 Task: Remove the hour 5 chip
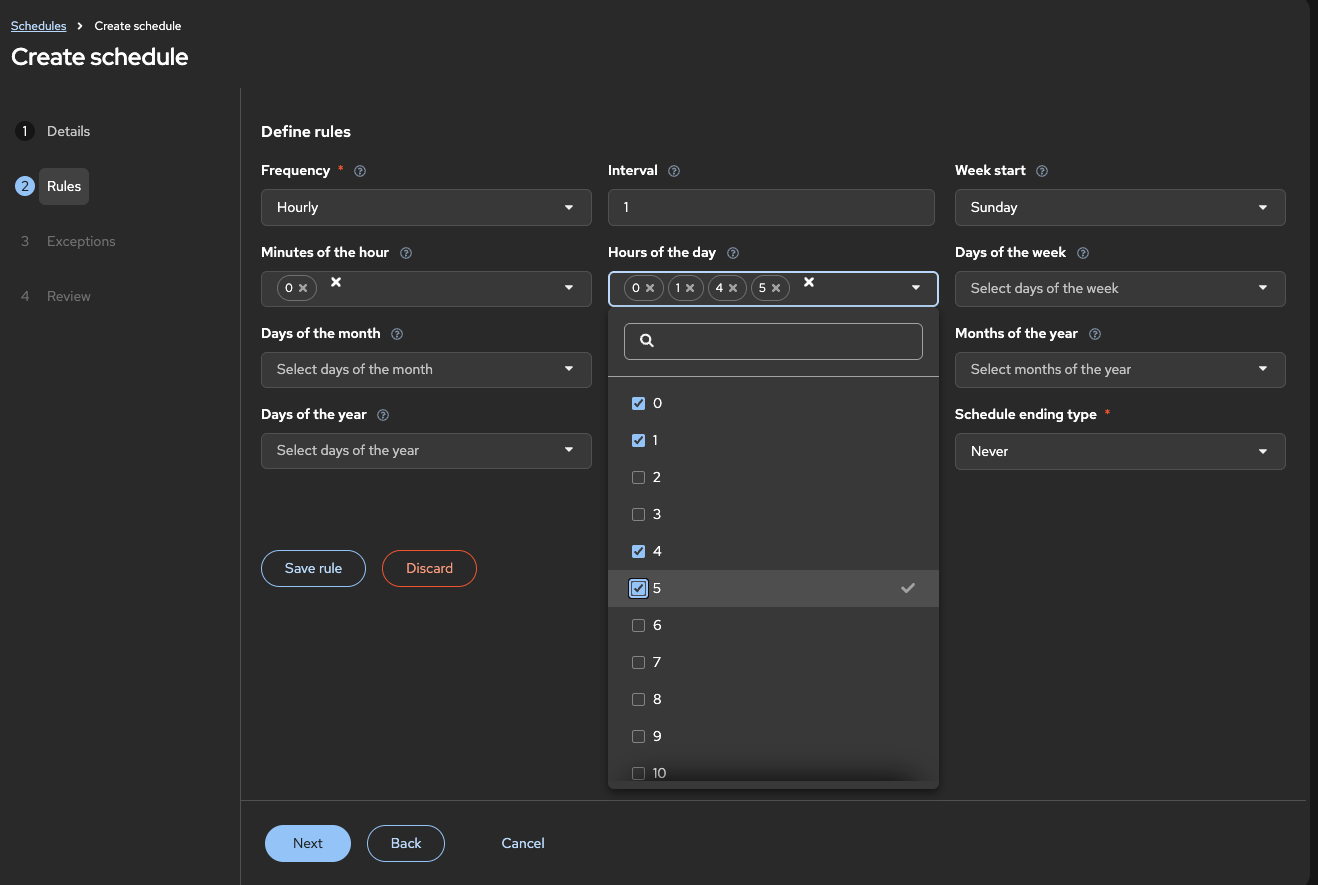(776, 288)
